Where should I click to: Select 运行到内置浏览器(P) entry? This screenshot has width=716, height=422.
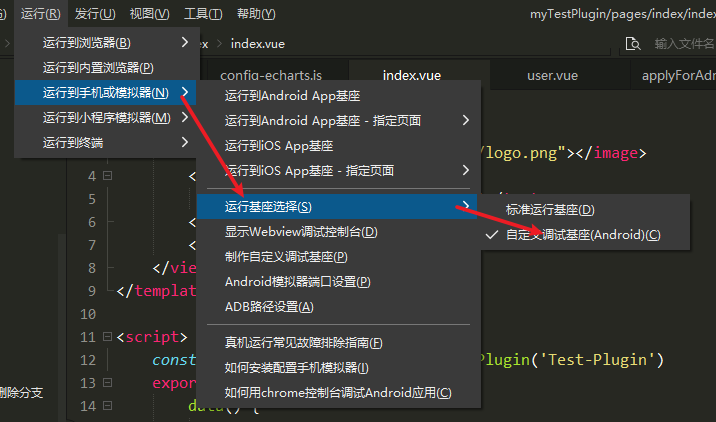[x=107, y=68]
